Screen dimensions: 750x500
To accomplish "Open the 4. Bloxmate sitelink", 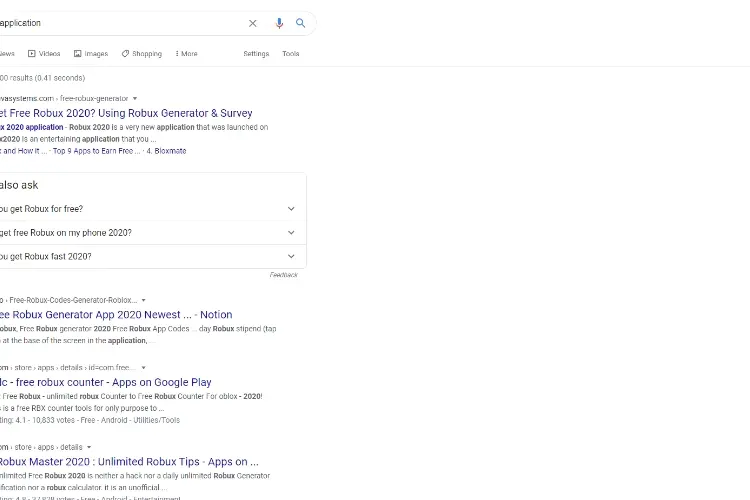I will click(x=166, y=151).
